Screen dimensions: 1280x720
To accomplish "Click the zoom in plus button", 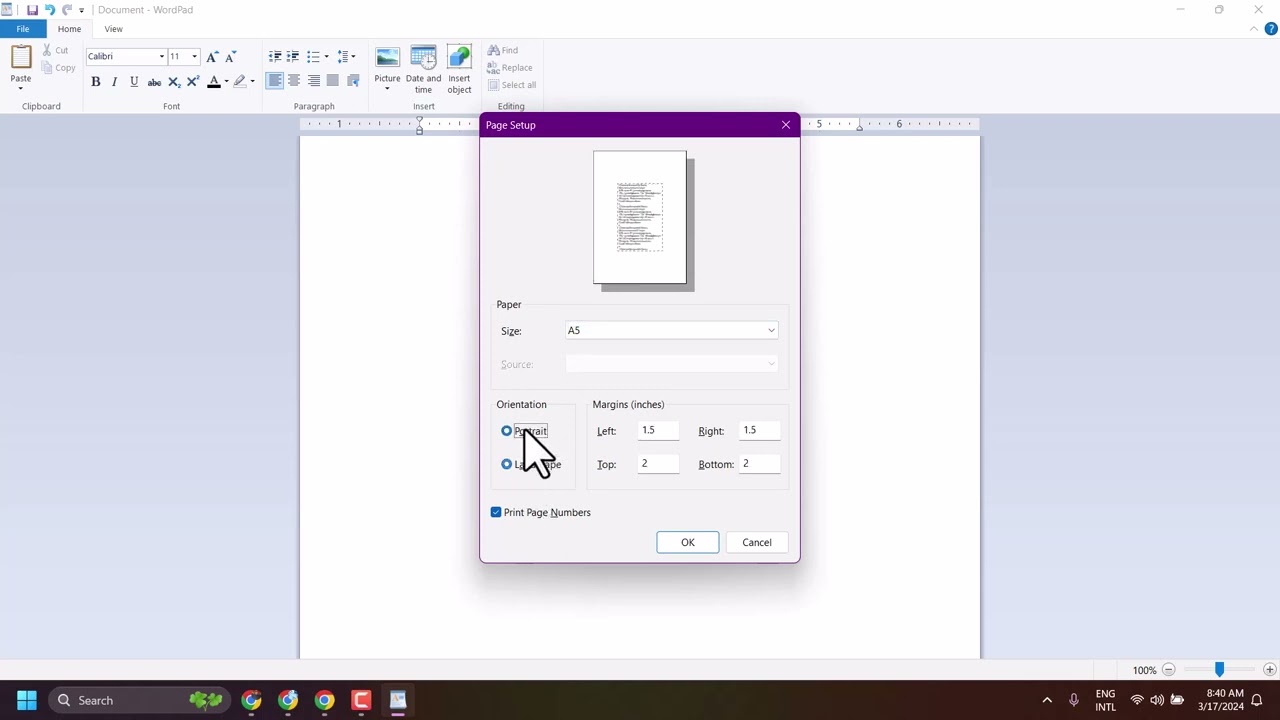I will point(1269,670).
